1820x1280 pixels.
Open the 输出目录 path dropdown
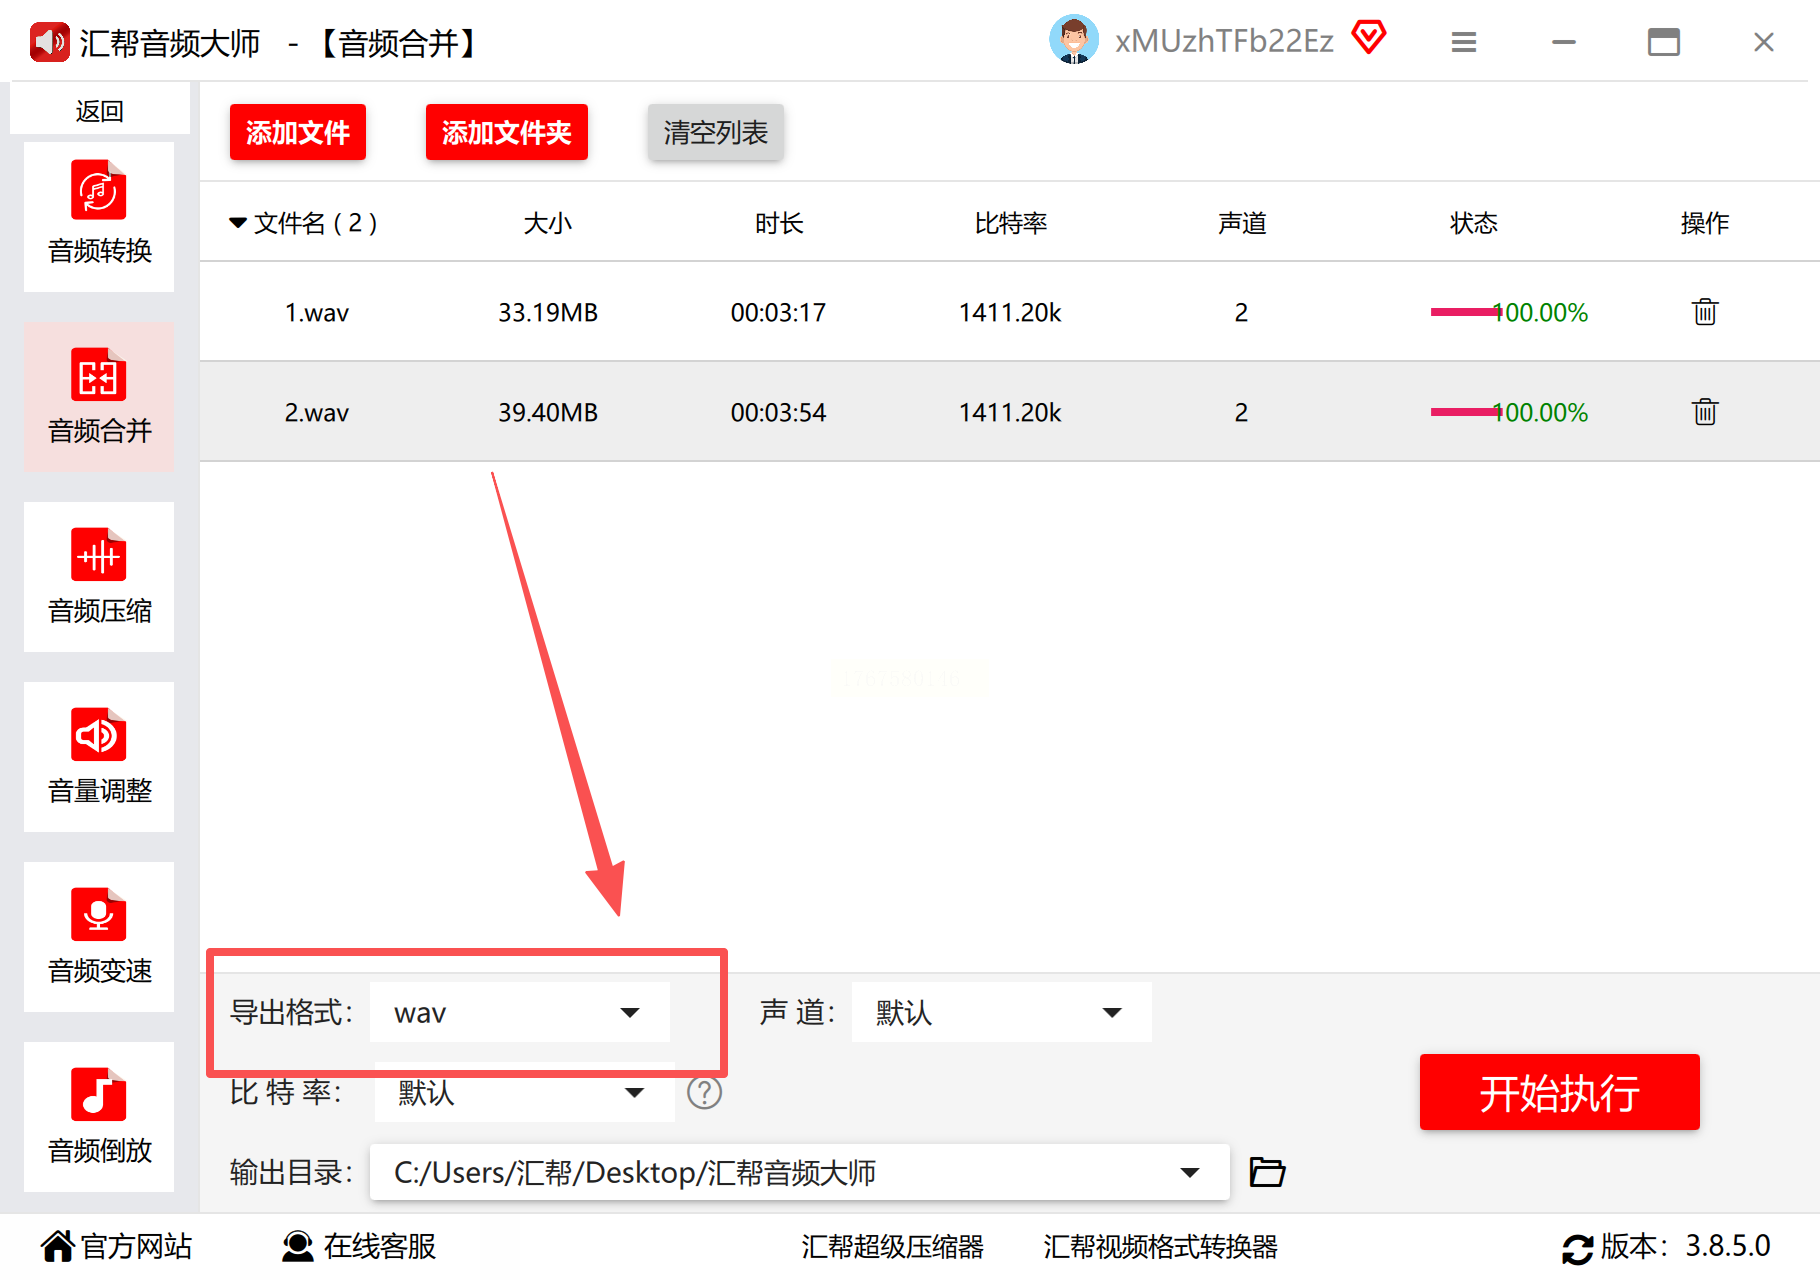[x=799, y=1172]
